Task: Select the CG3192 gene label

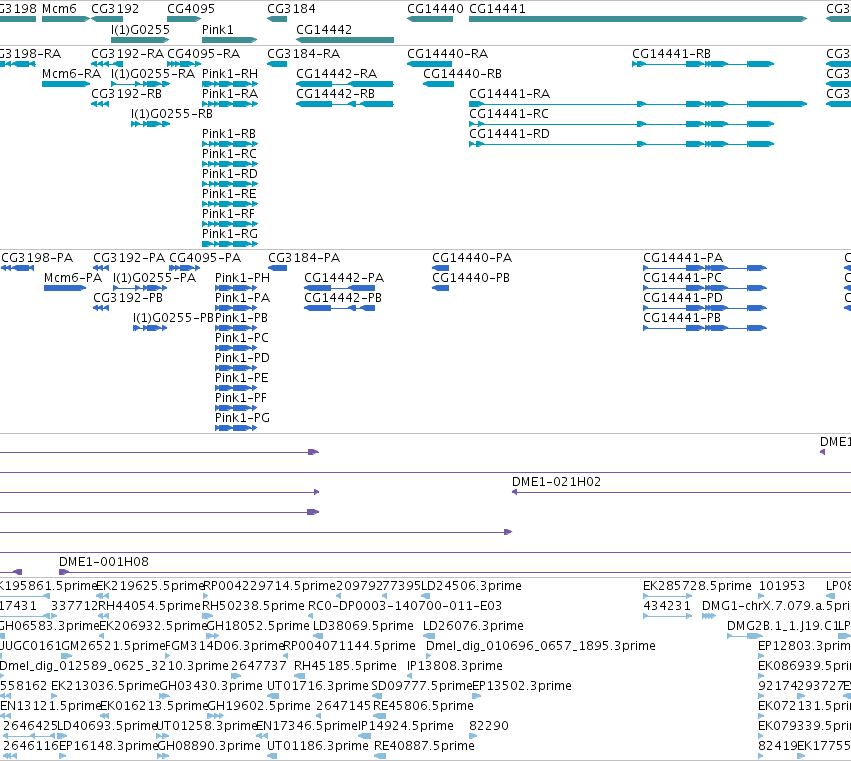Action: (x=115, y=9)
